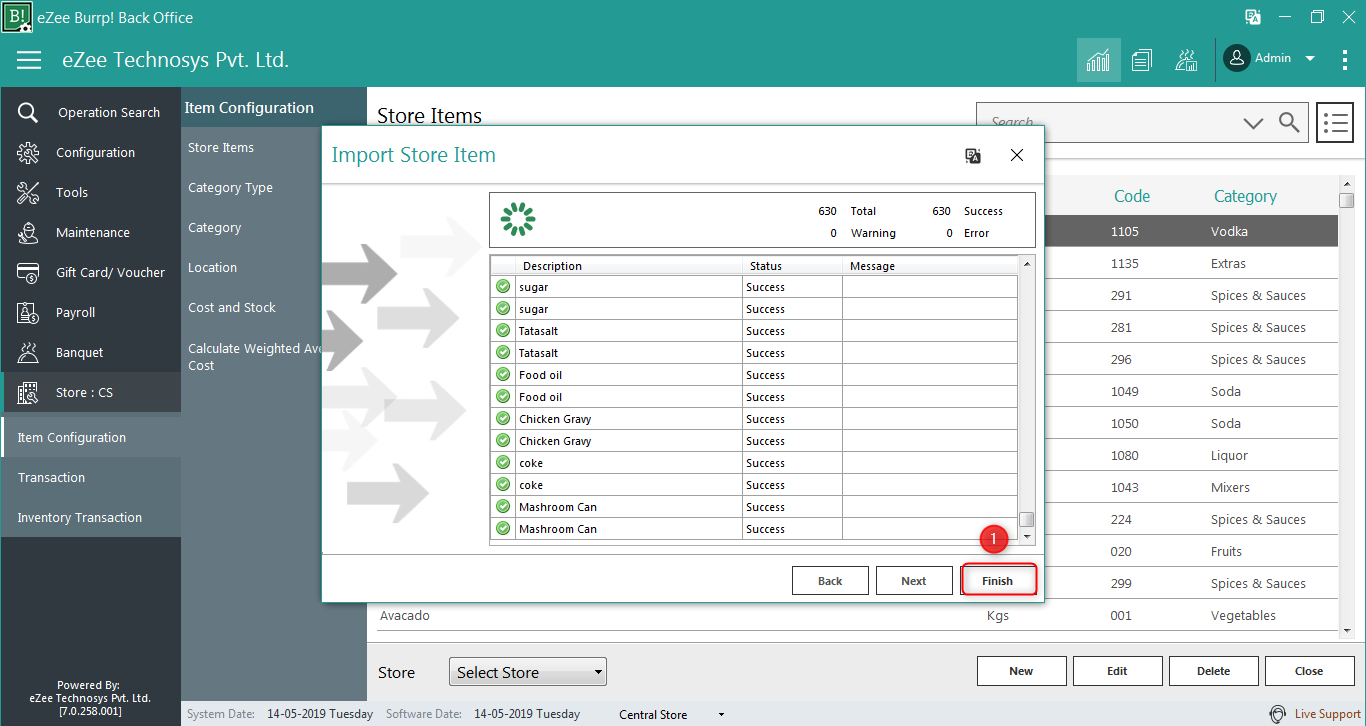
Task: Click the Close button at bottom
Action: pos(1309,671)
